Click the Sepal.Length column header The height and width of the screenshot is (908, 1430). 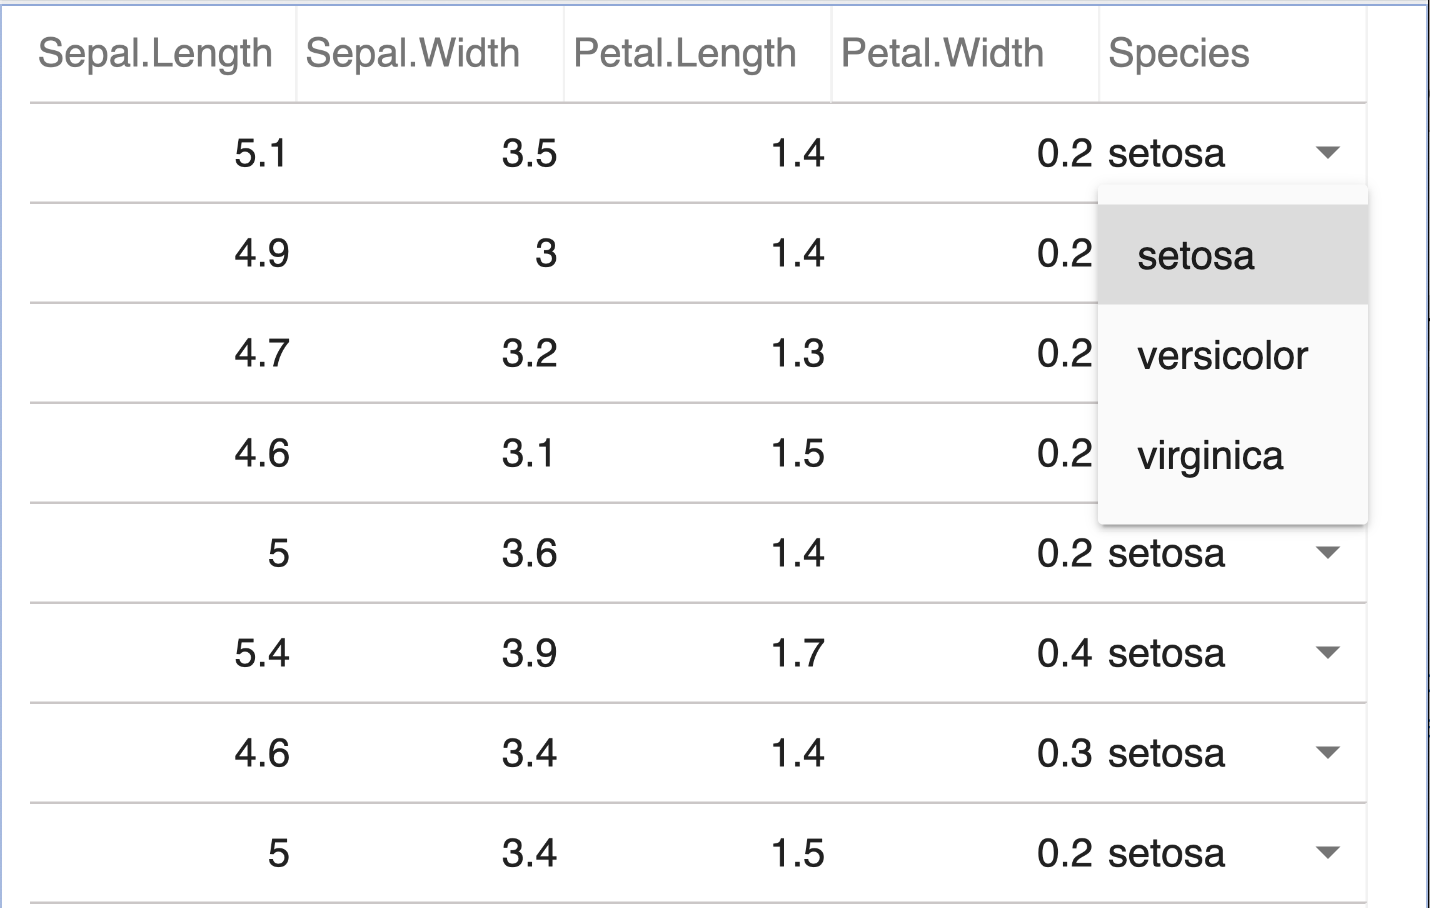click(x=155, y=53)
